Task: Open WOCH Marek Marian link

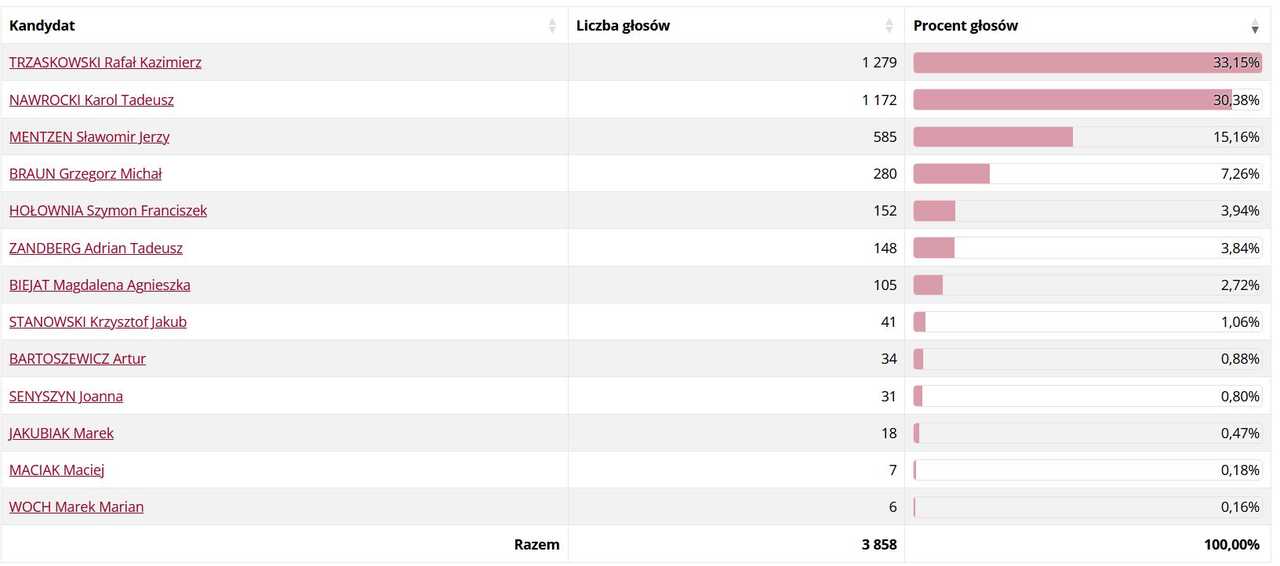Action: [x=76, y=507]
